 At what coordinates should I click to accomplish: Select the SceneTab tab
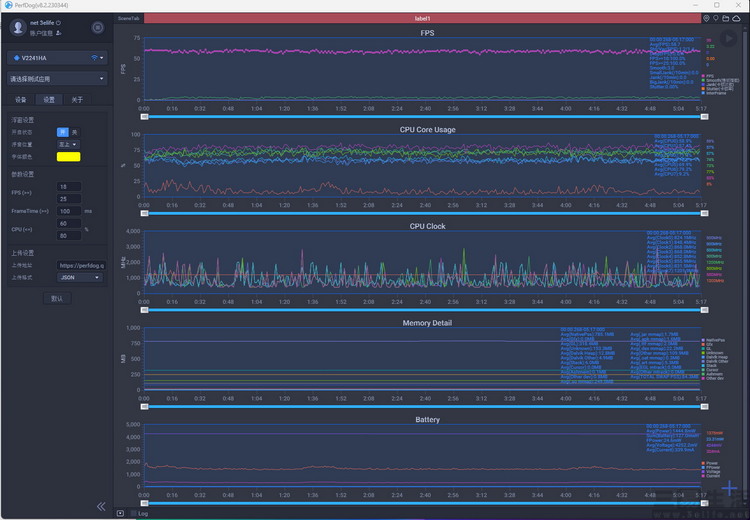point(128,18)
